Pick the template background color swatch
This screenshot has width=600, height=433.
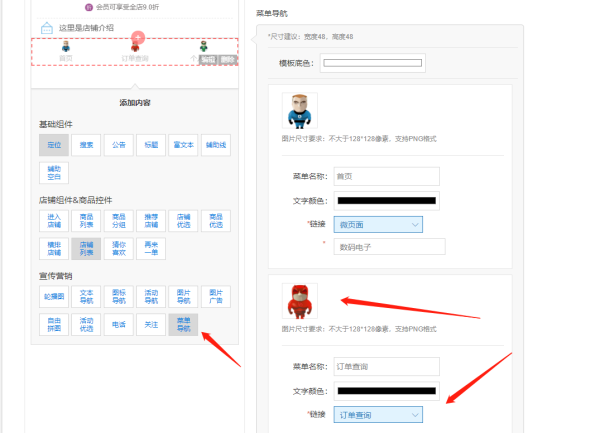[x=371, y=64]
